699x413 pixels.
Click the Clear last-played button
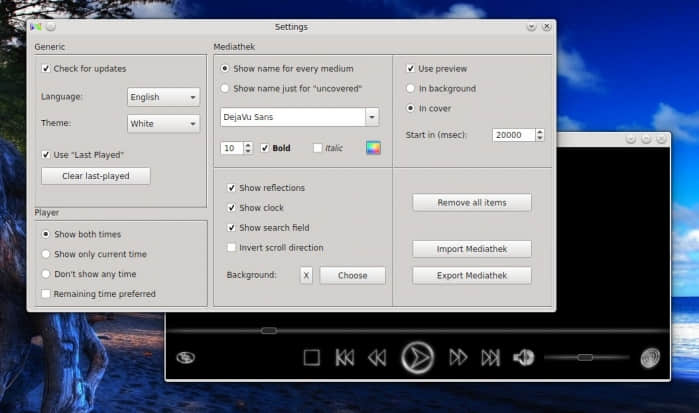pos(96,176)
